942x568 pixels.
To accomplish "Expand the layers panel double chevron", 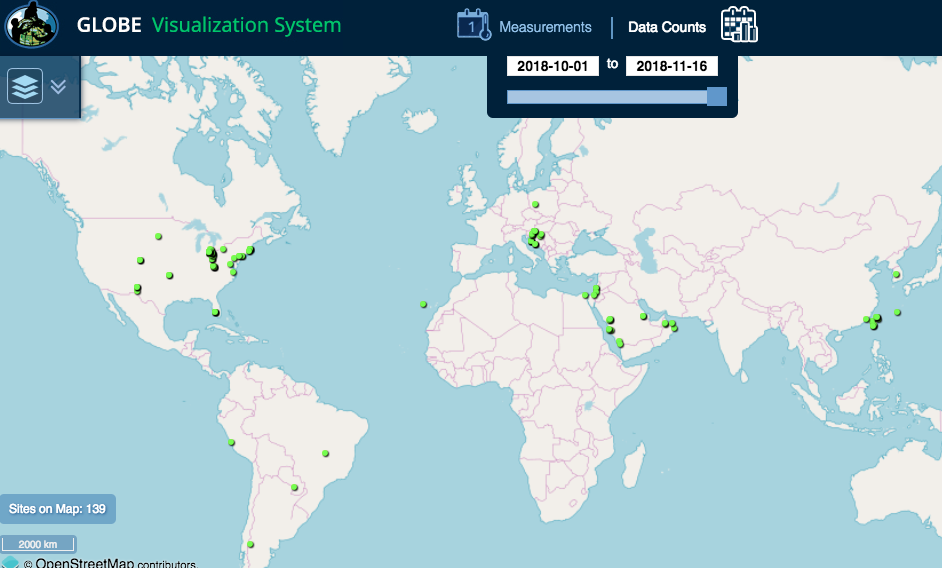I will 58,86.
